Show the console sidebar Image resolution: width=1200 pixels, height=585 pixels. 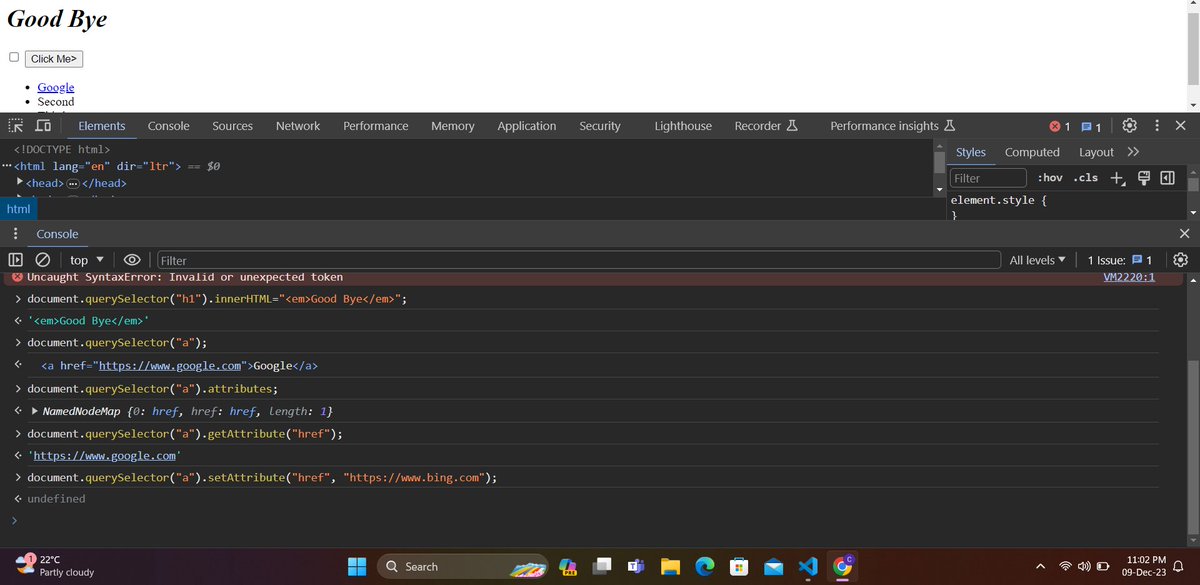coord(14,259)
